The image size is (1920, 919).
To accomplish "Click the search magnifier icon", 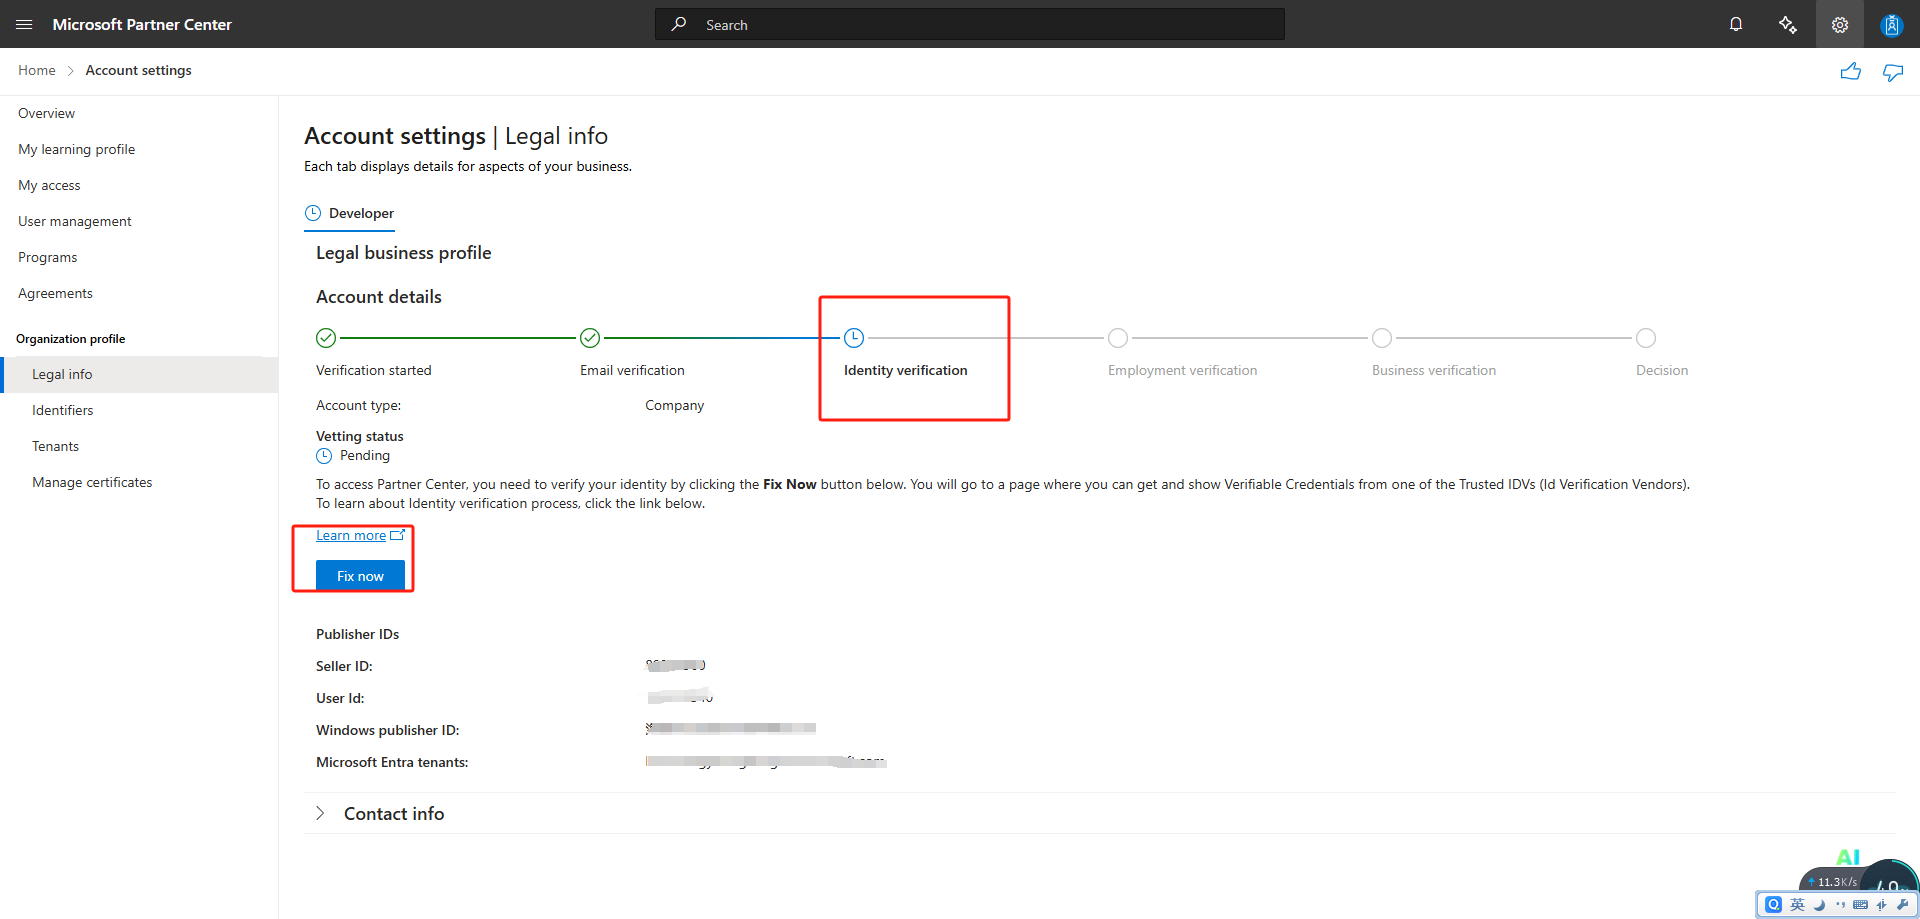I will (679, 24).
